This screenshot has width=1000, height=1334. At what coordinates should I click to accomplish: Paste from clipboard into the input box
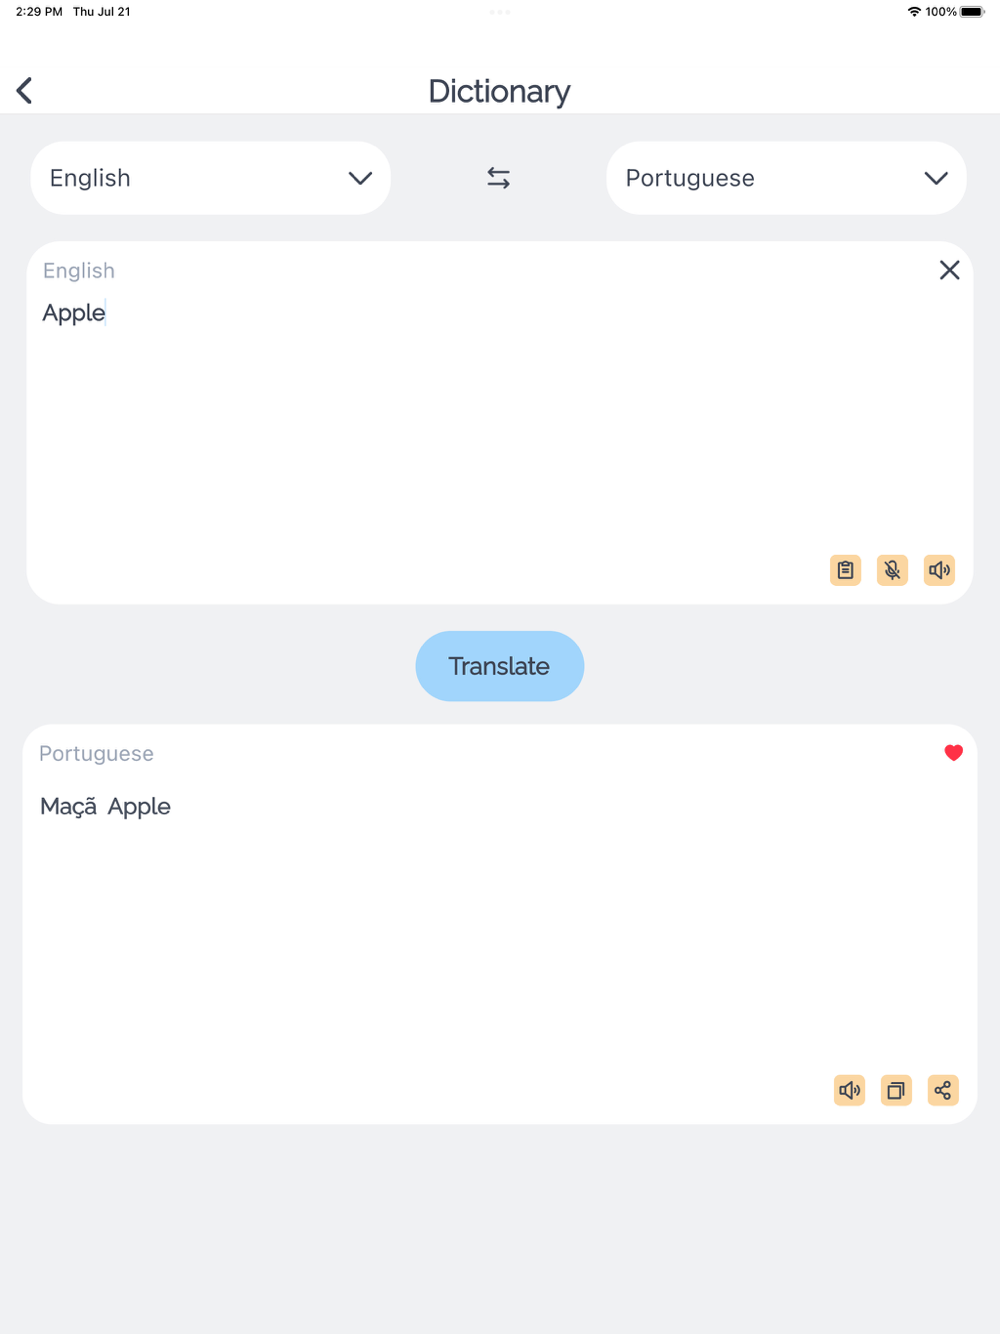pyautogui.click(x=845, y=570)
